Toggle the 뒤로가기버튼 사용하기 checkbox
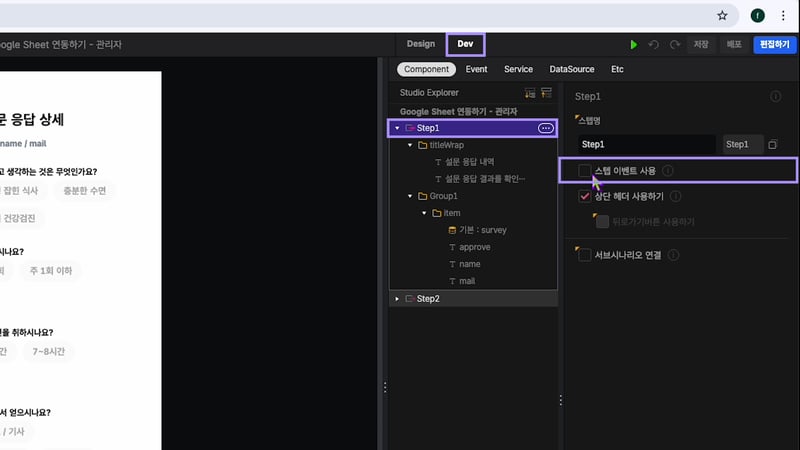The height and width of the screenshot is (450, 800). 603,222
